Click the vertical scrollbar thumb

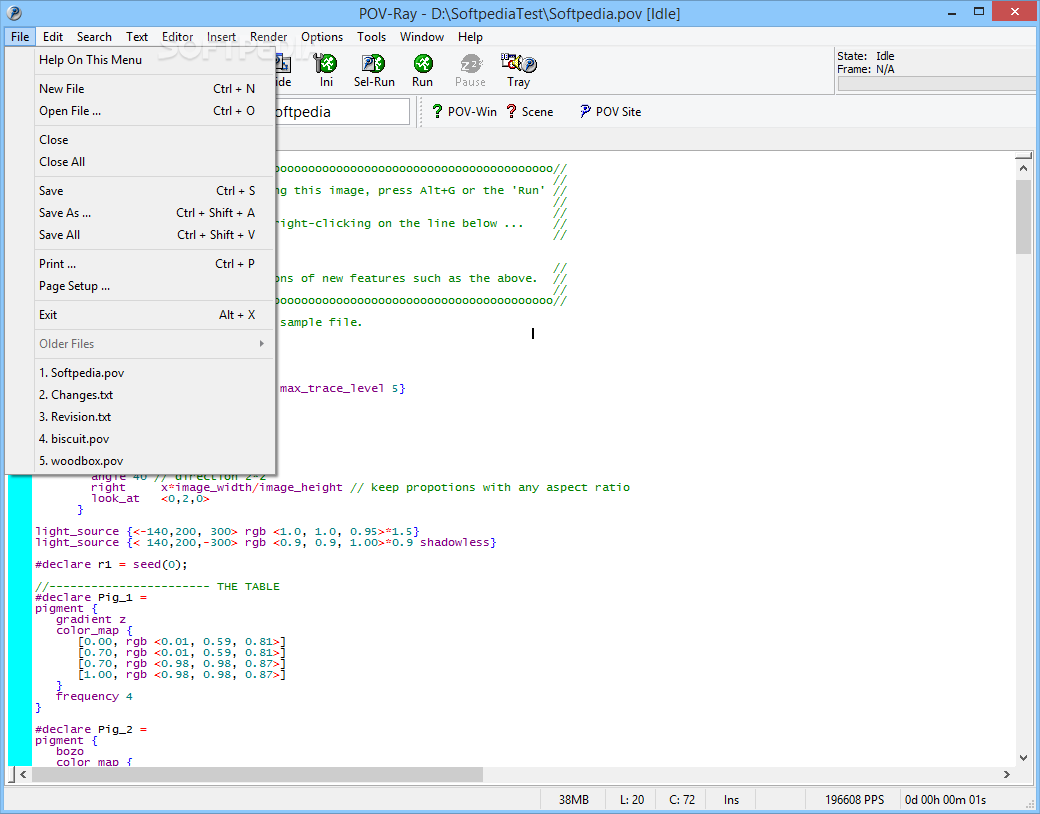click(x=1023, y=216)
